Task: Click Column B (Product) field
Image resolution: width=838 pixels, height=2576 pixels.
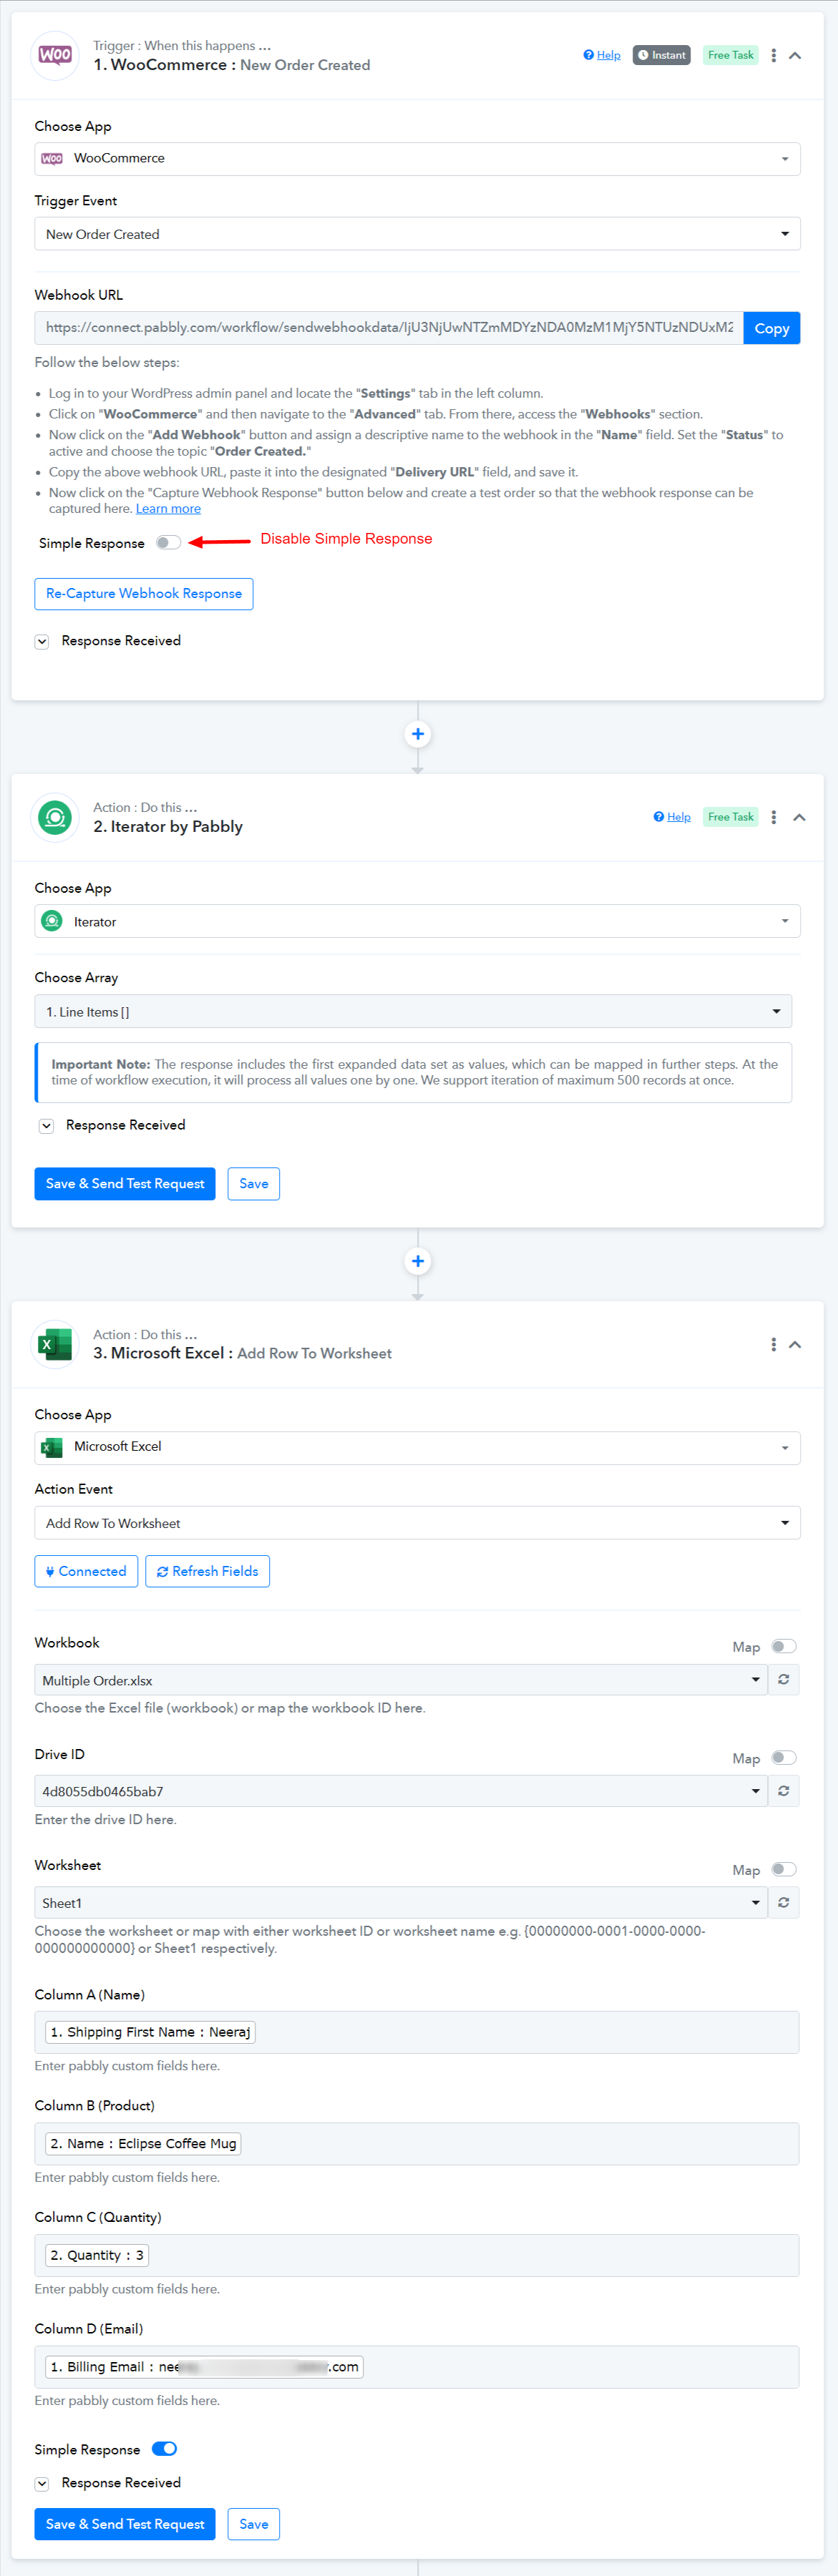Action: [x=417, y=2144]
